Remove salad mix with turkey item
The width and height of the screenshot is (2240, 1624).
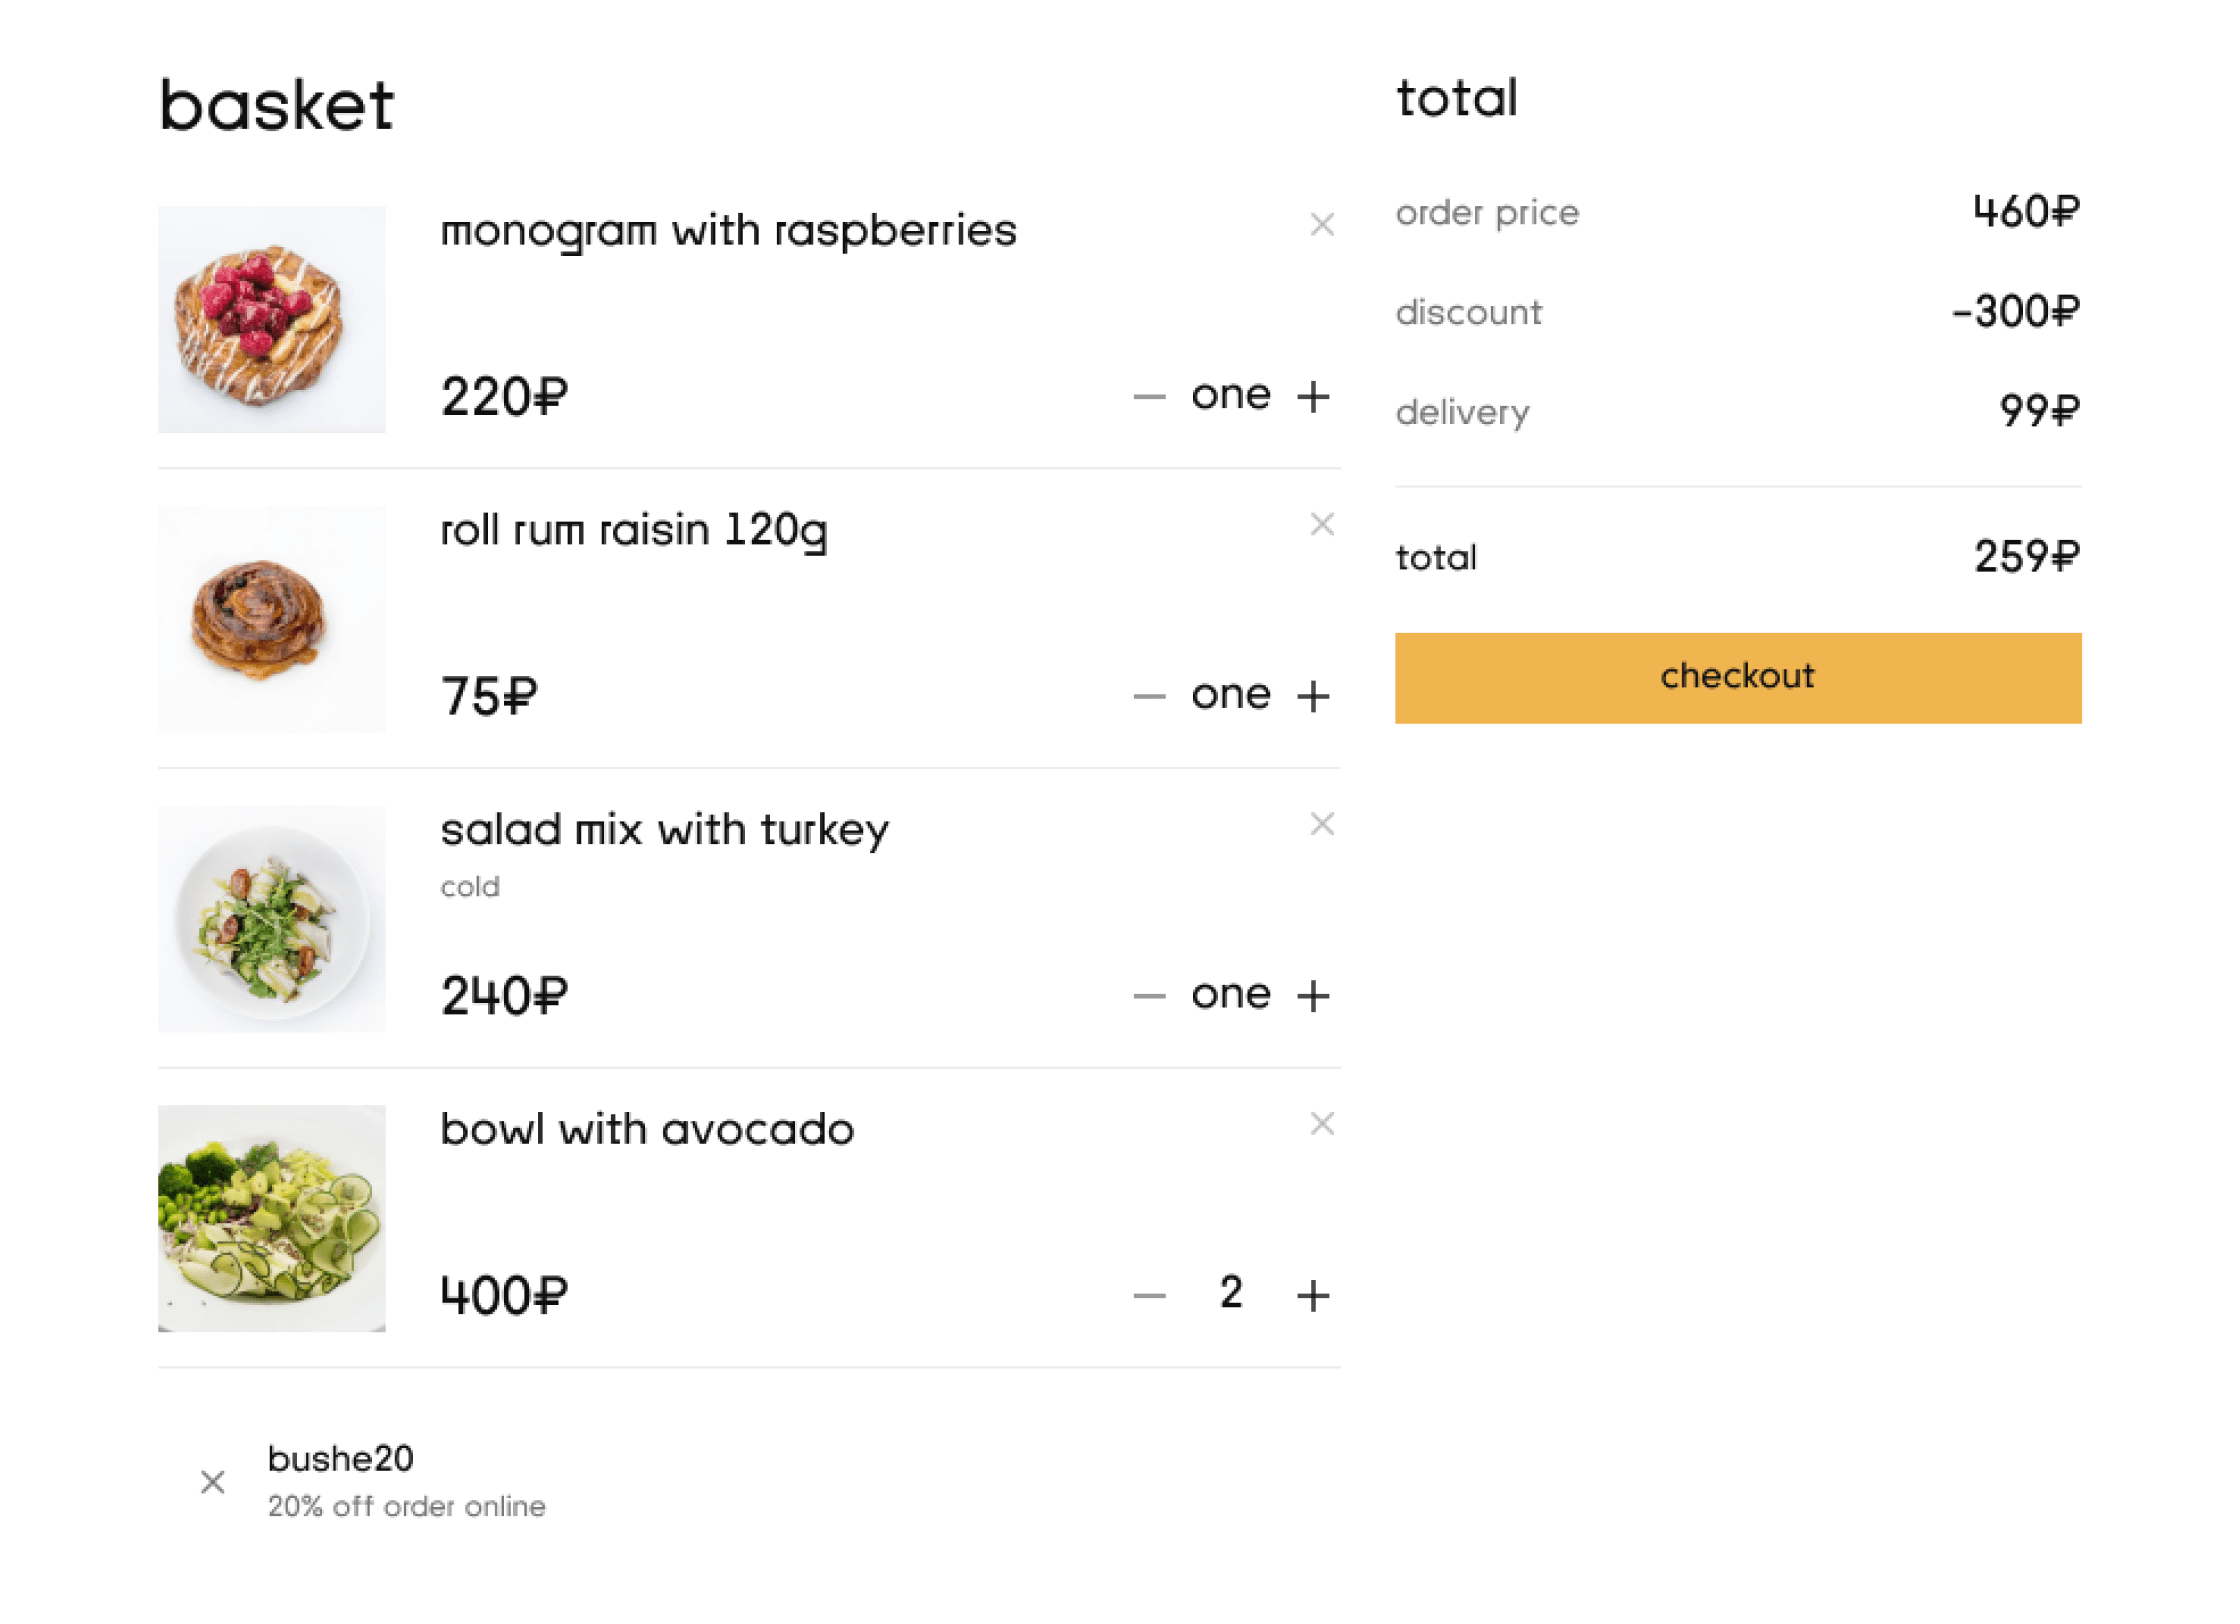[1322, 824]
